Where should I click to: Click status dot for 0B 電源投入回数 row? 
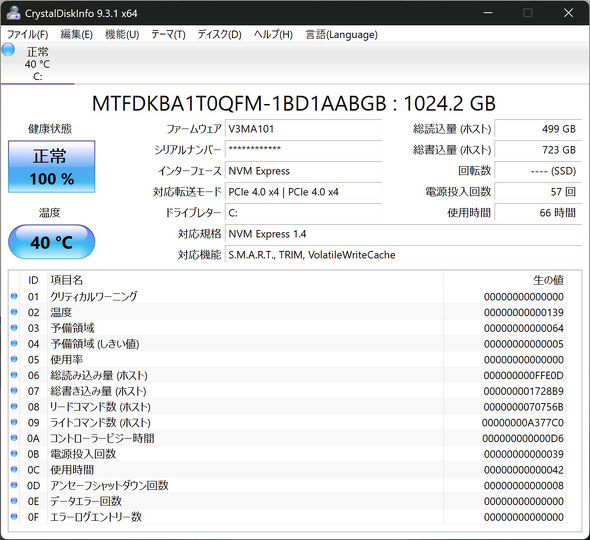[x=14, y=454]
